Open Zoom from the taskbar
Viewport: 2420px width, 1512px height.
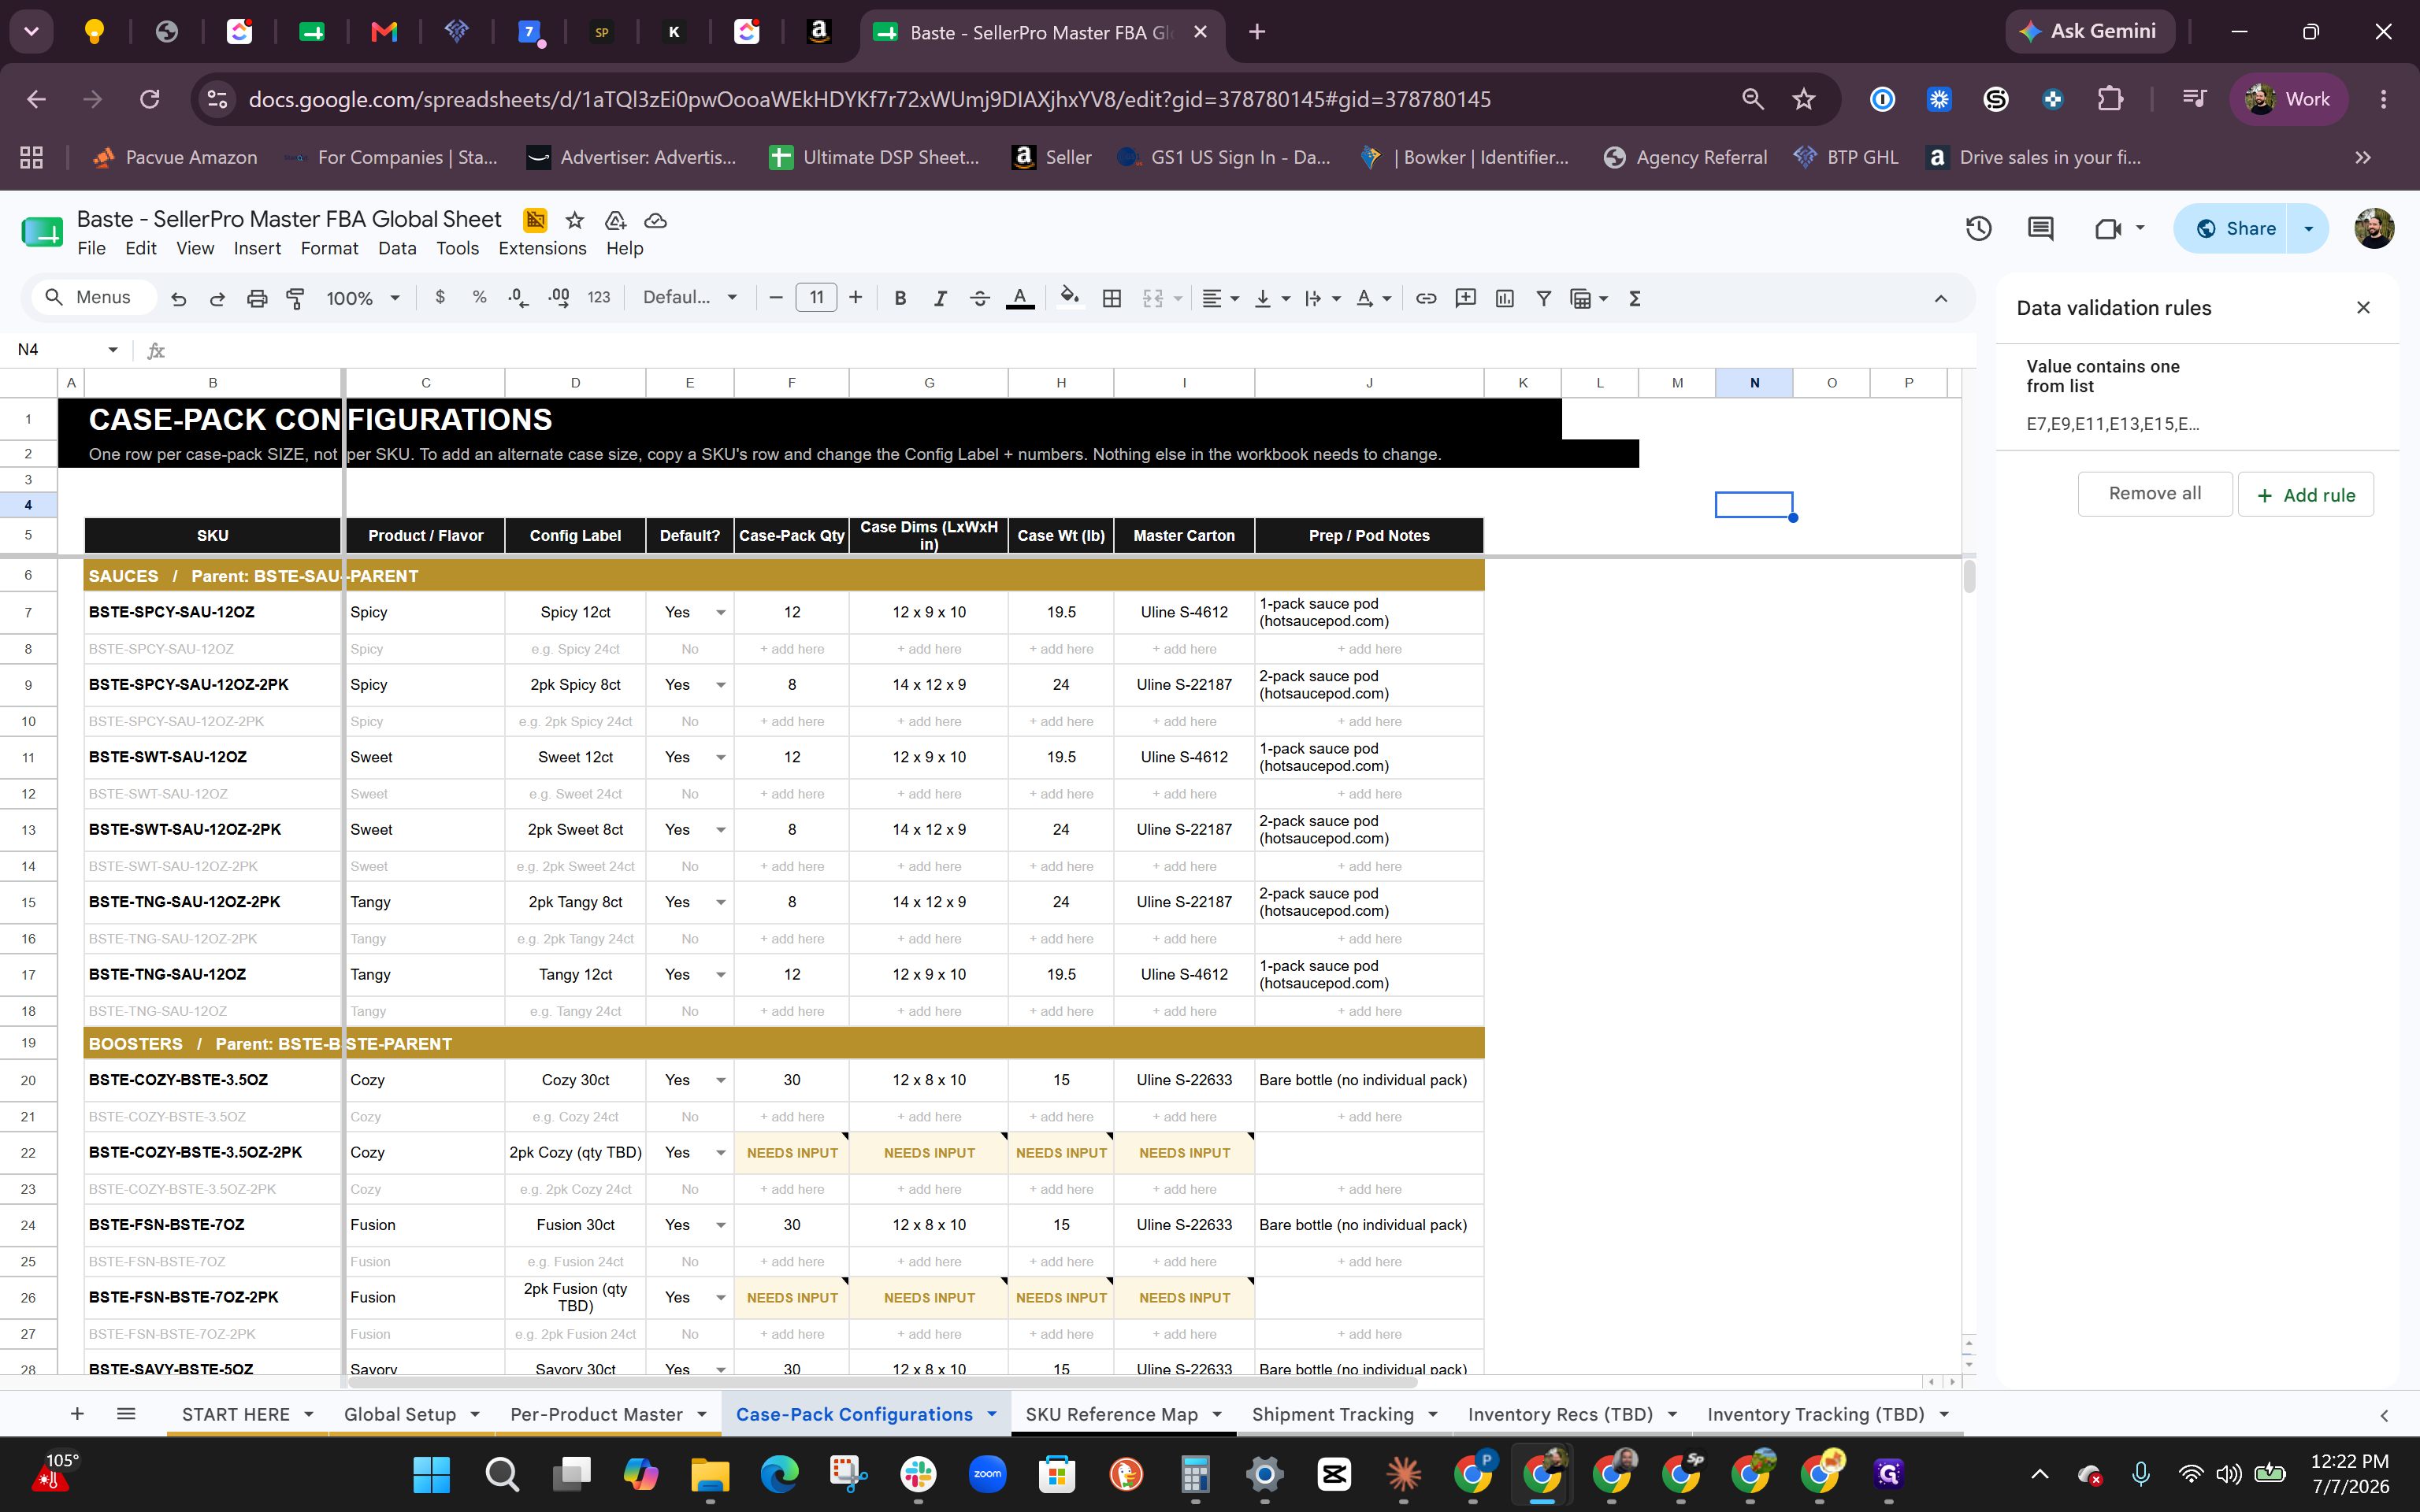tap(987, 1474)
